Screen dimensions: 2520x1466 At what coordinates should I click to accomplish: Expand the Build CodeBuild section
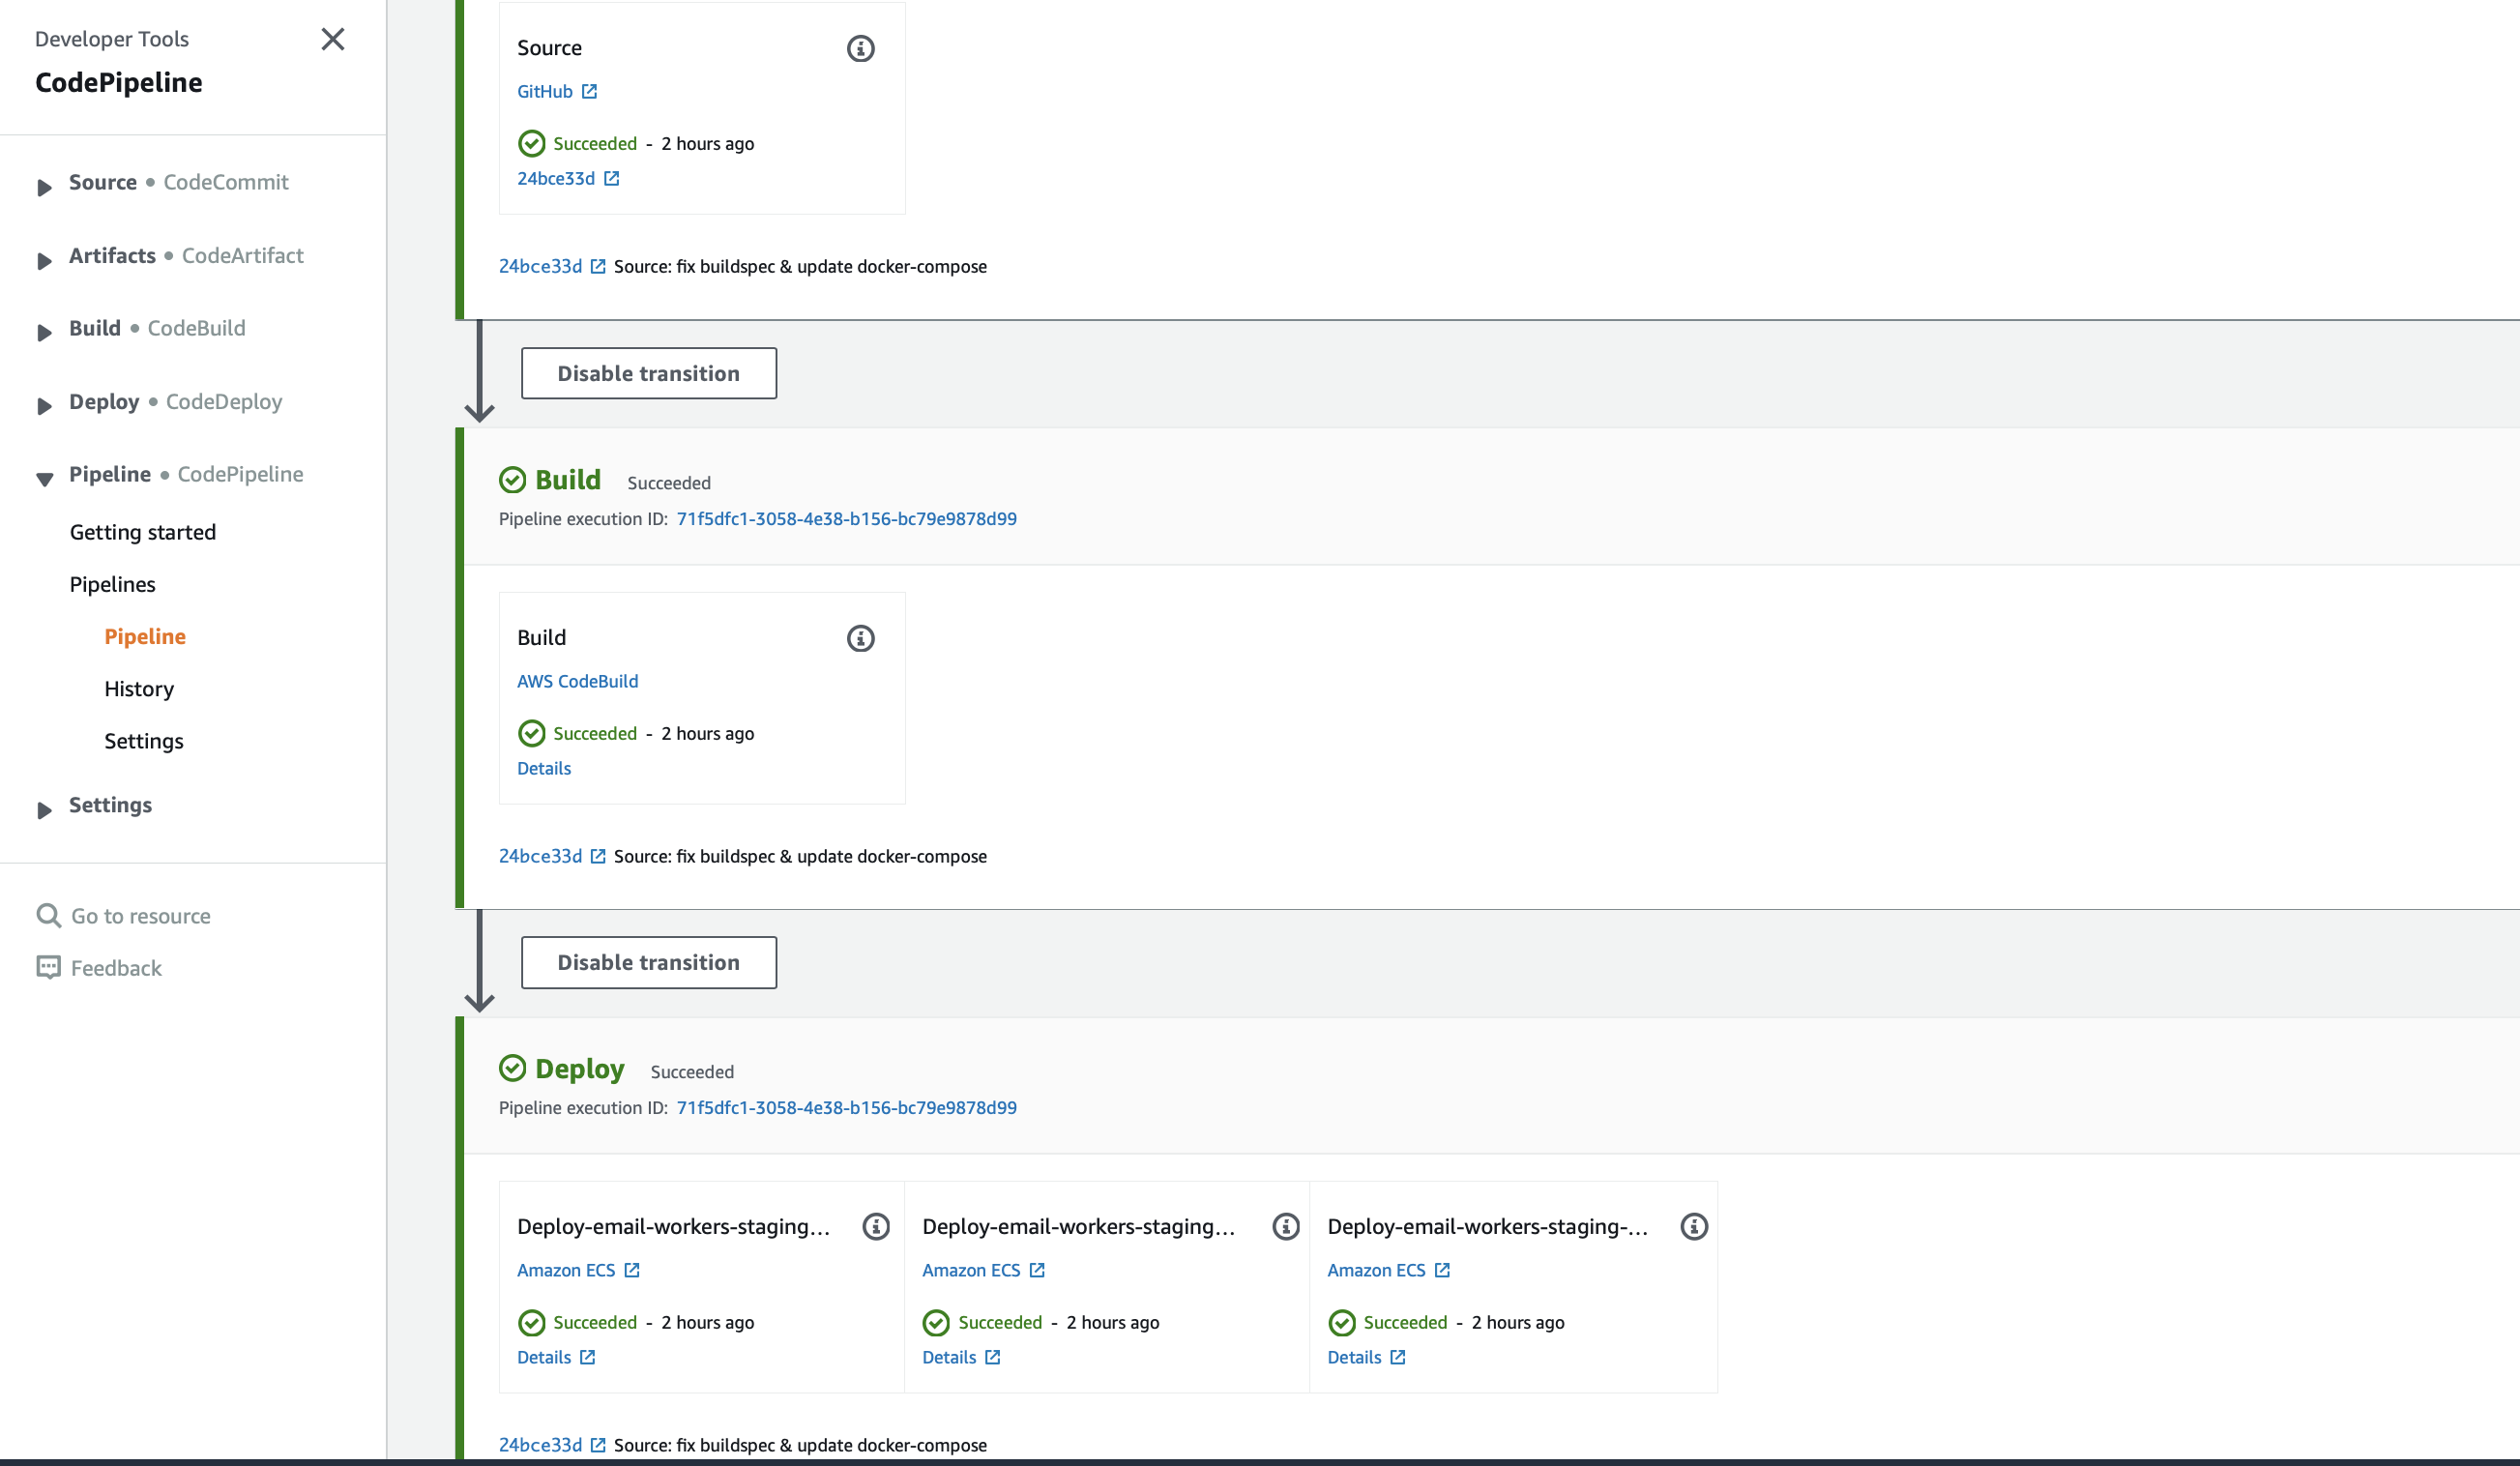(44, 333)
